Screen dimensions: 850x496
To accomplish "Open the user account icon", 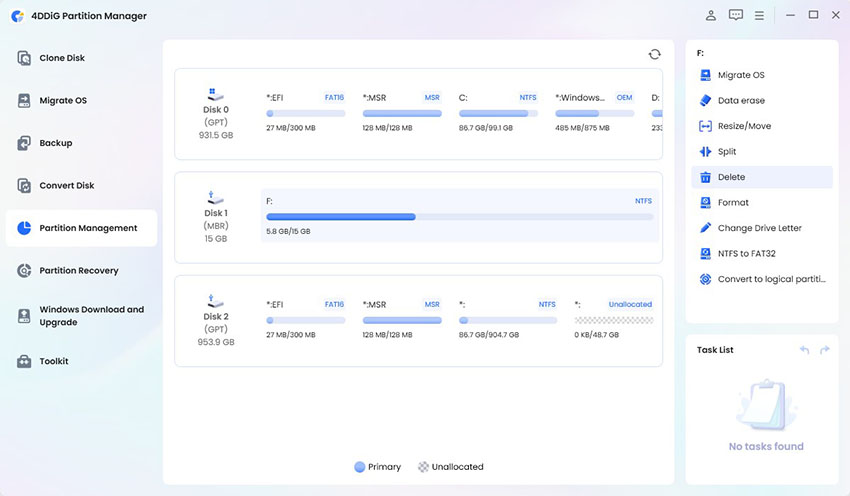I will pyautogui.click(x=710, y=15).
